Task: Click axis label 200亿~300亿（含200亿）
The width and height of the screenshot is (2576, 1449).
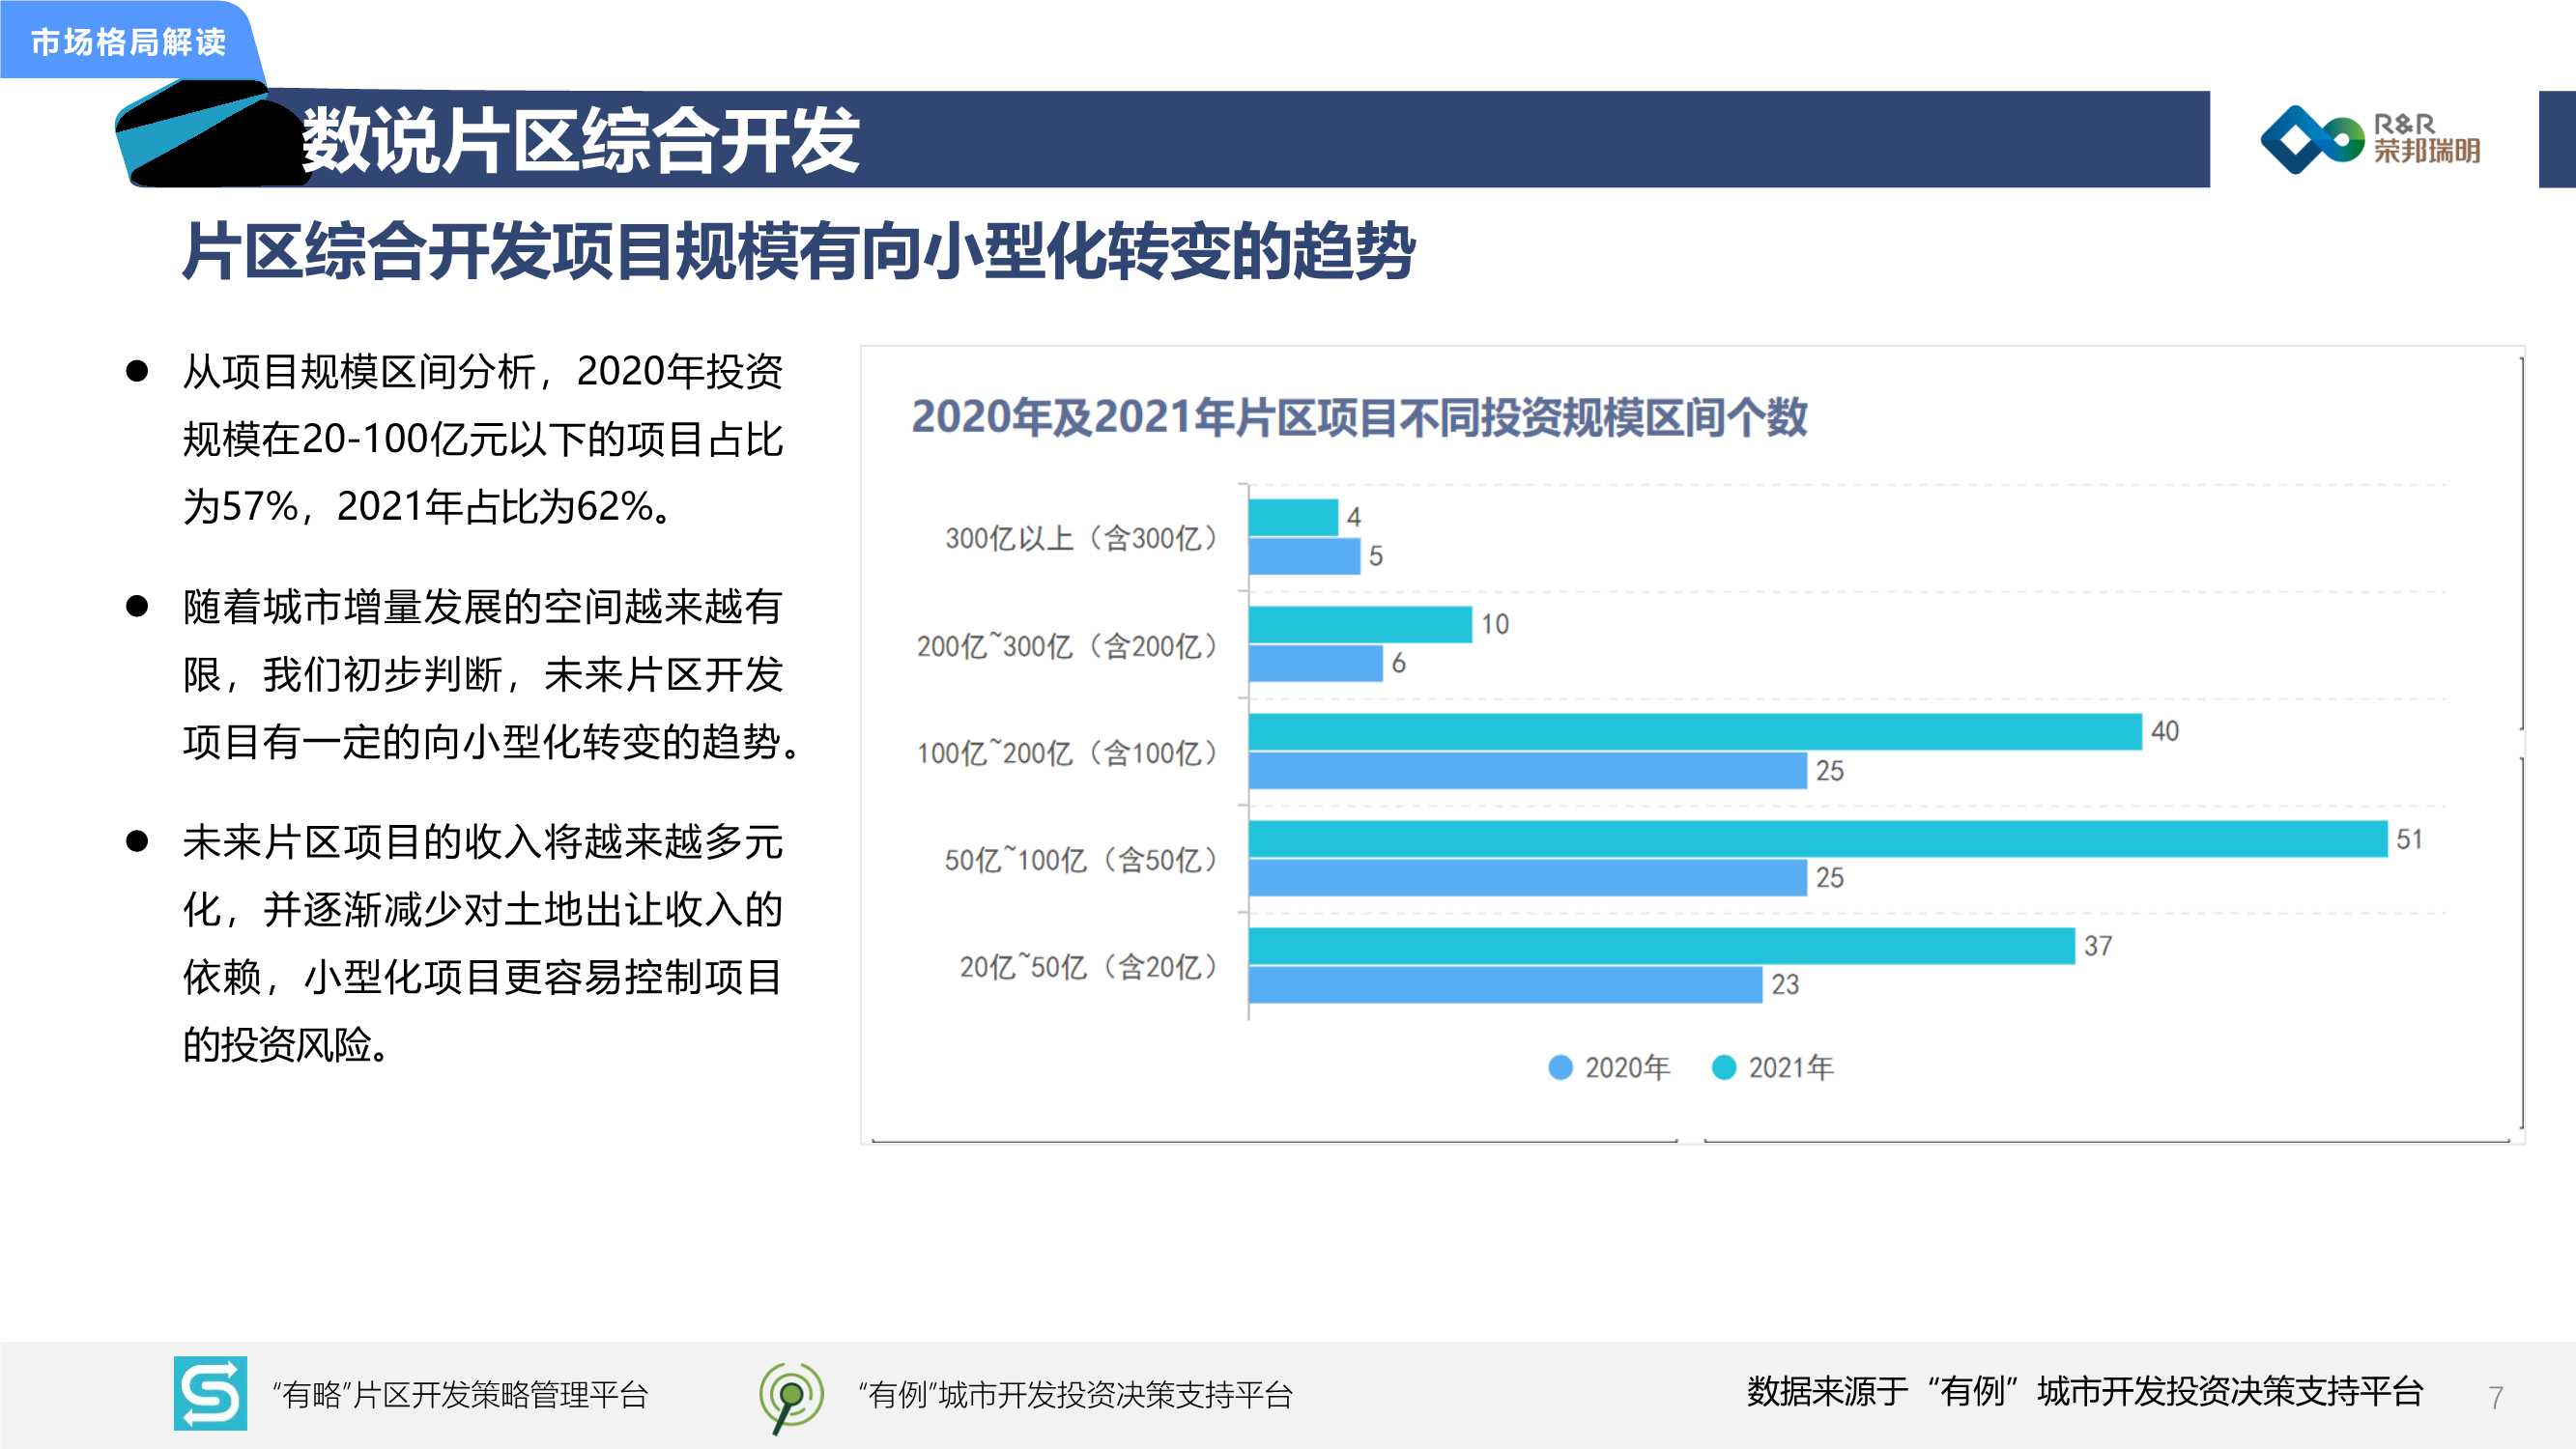Action: coord(1067,646)
